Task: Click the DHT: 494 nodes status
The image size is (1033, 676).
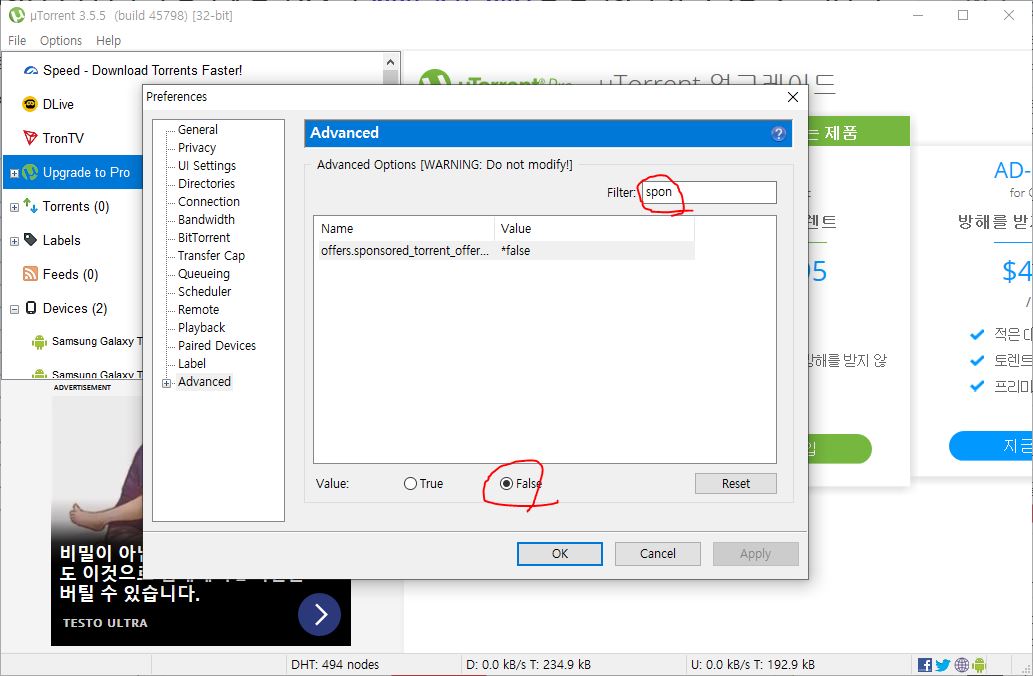Action: [335, 665]
